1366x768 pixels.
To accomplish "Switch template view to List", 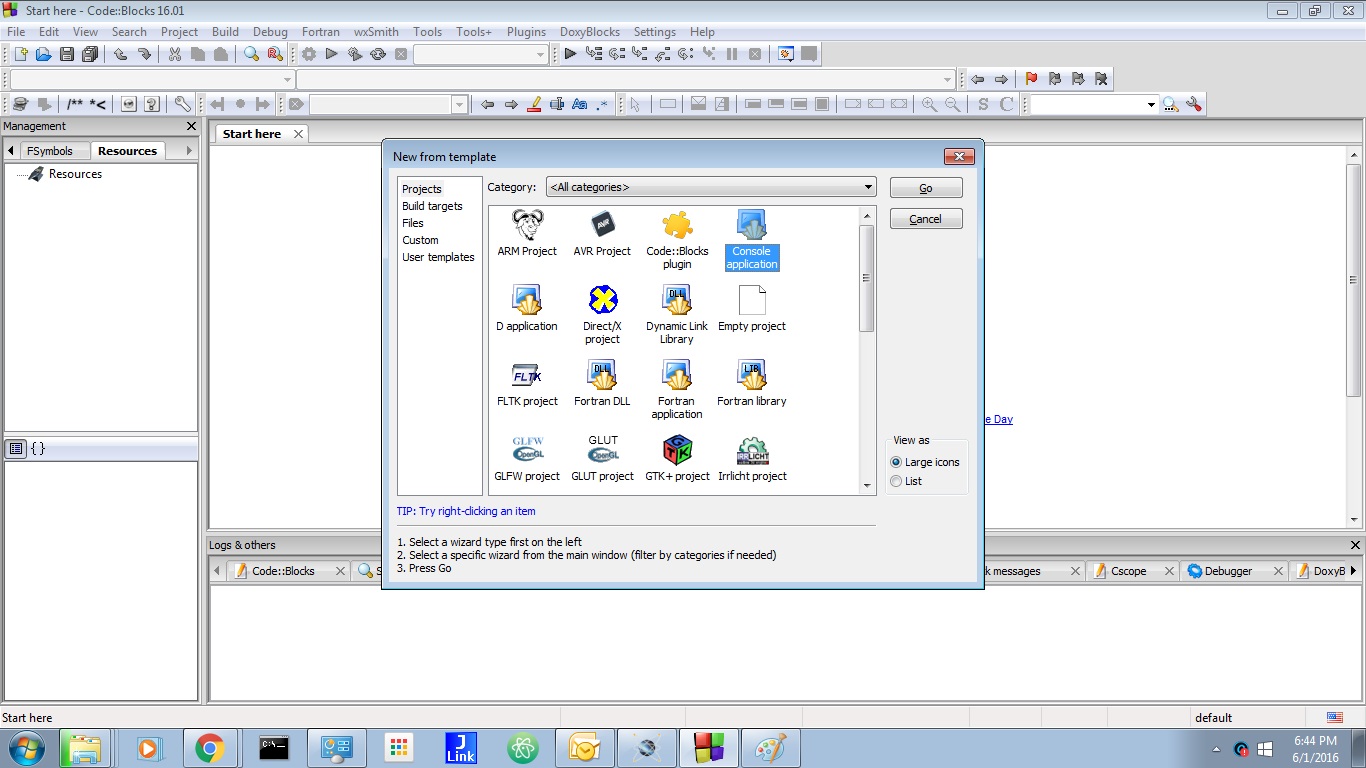I will [896, 481].
